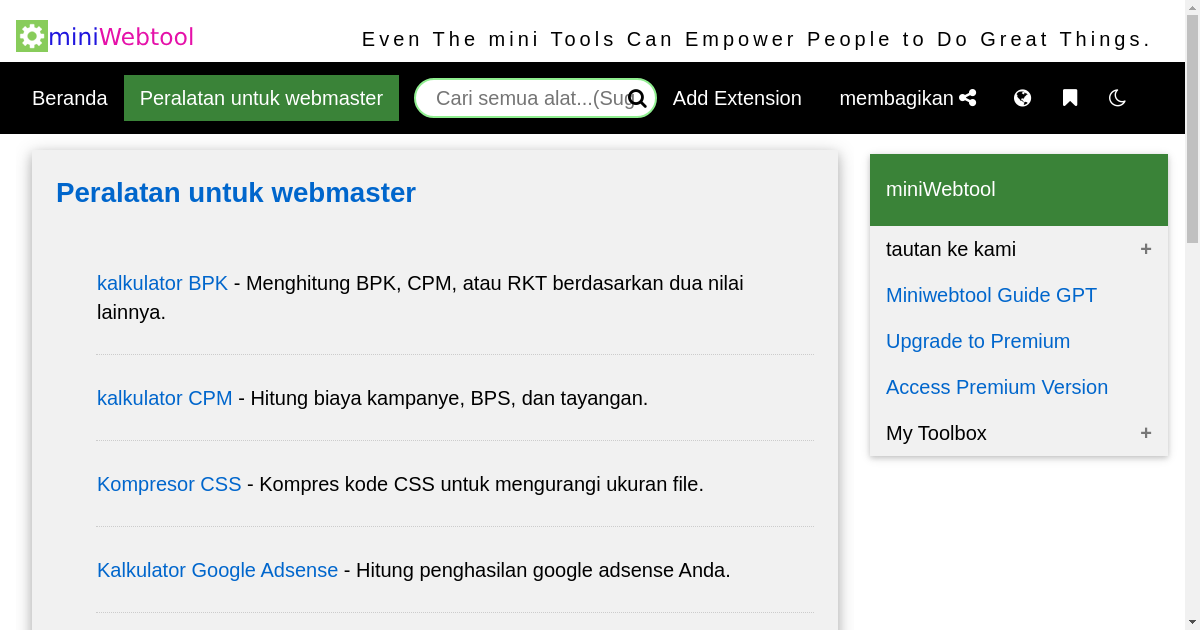The height and width of the screenshot is (630, 1200).
Task: Click the miniWebtool gear logo icon
Action: click(x=32, y=37)
